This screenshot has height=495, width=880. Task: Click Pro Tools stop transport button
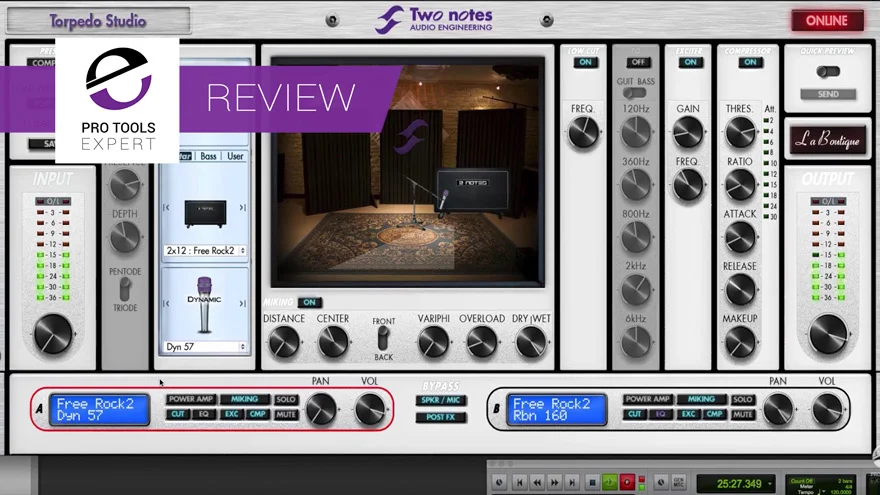click(x=592, y=482)
